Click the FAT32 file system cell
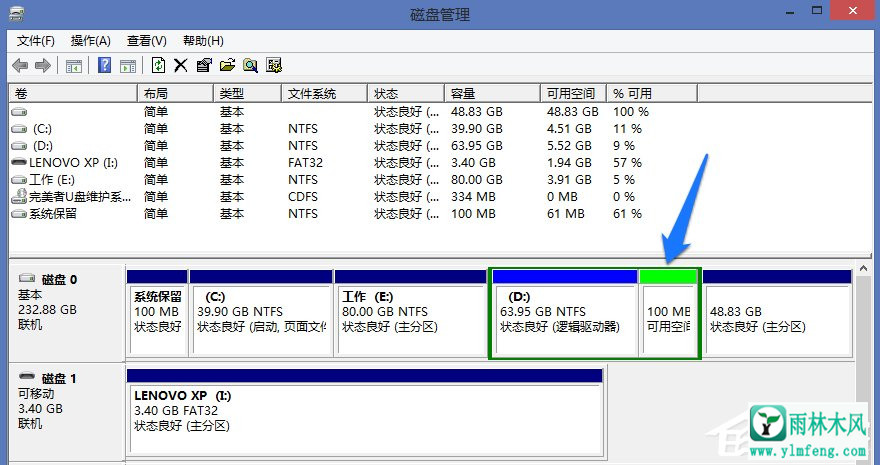Image resolution: width=880 pixels, height=465 pixels. tap(305, 163)
